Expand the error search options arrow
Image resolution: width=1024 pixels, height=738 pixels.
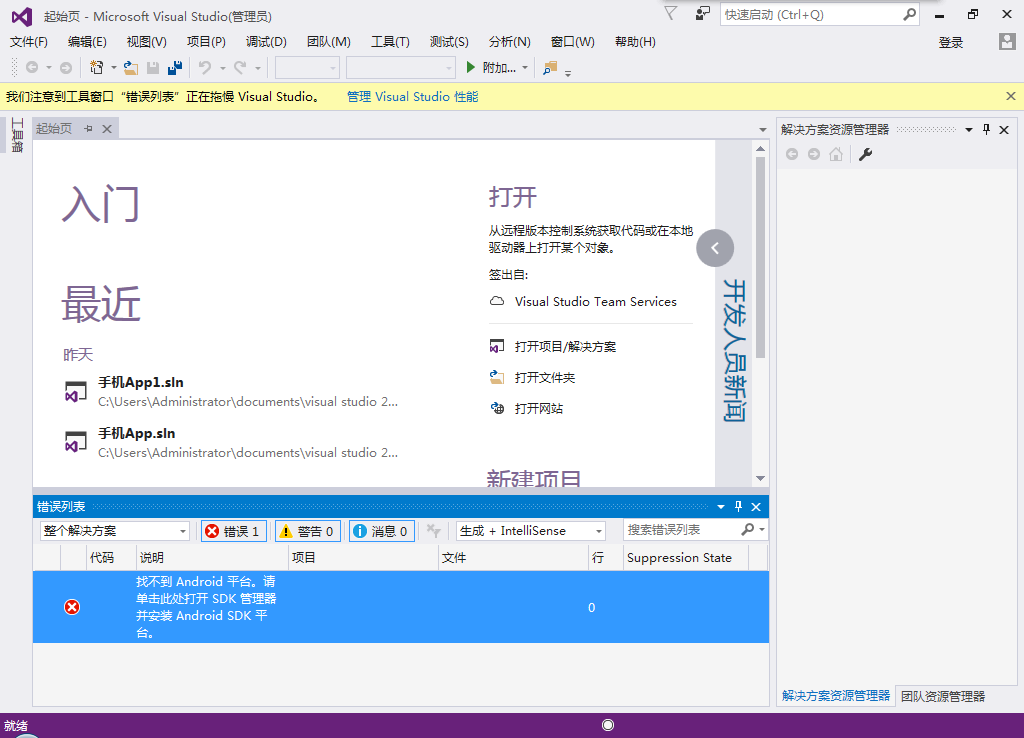[x=762, y=530]
